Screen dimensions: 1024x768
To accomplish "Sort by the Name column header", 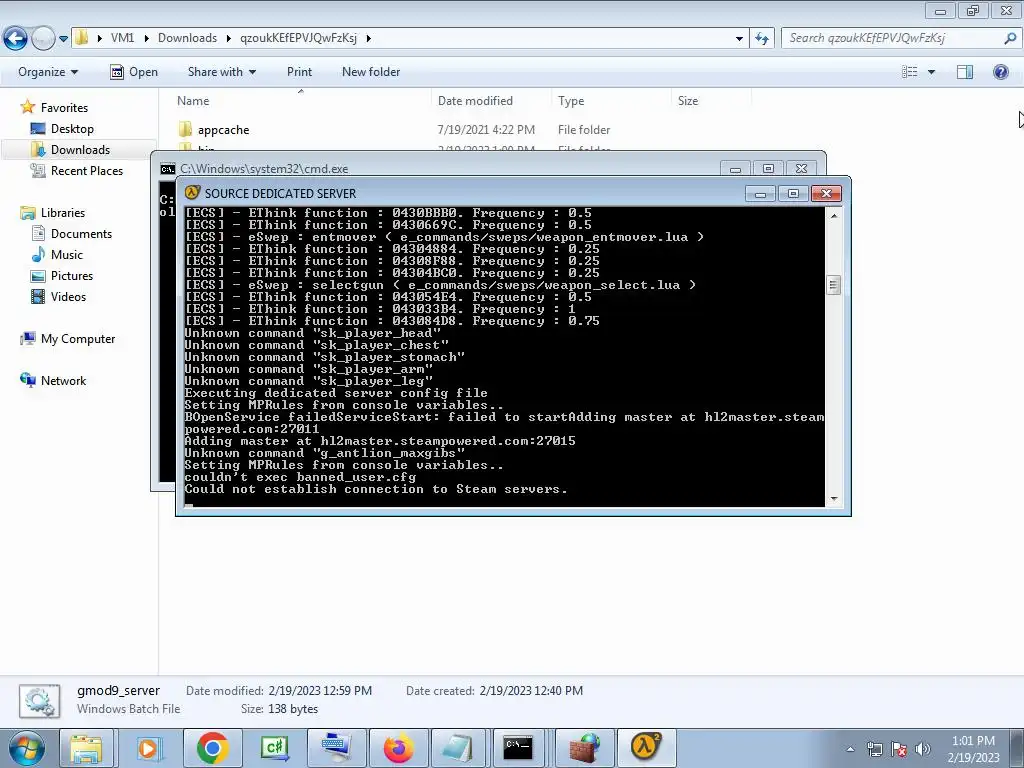I will (x=193, y=101).
